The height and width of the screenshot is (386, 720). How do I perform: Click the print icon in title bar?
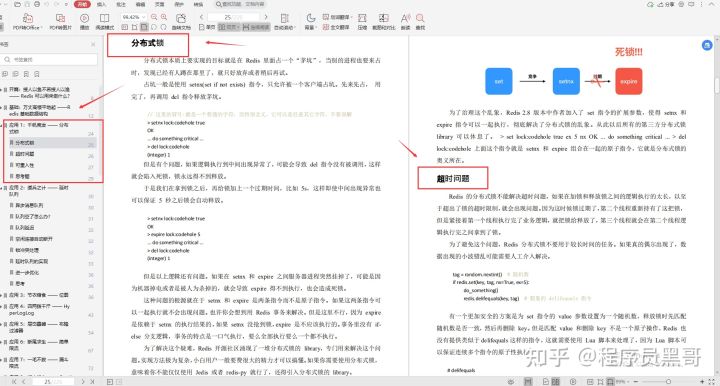point(37,4)
